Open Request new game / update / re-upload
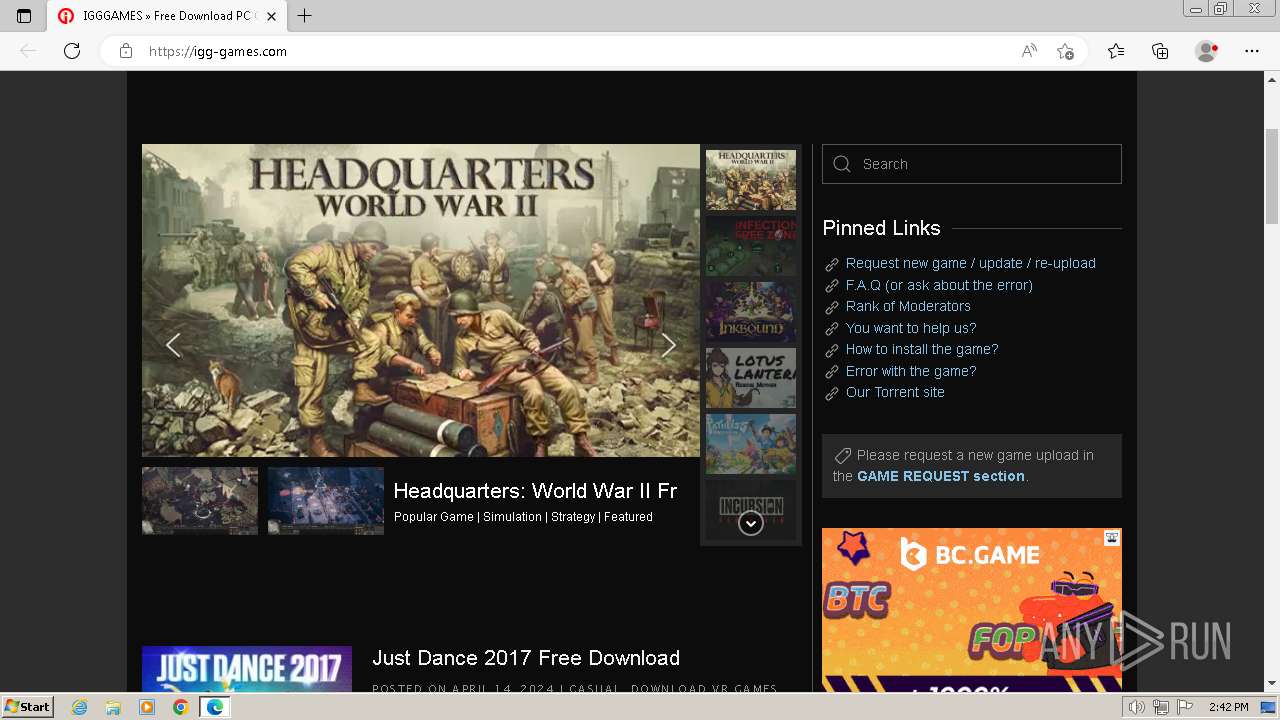 click(x=971, y=263)
